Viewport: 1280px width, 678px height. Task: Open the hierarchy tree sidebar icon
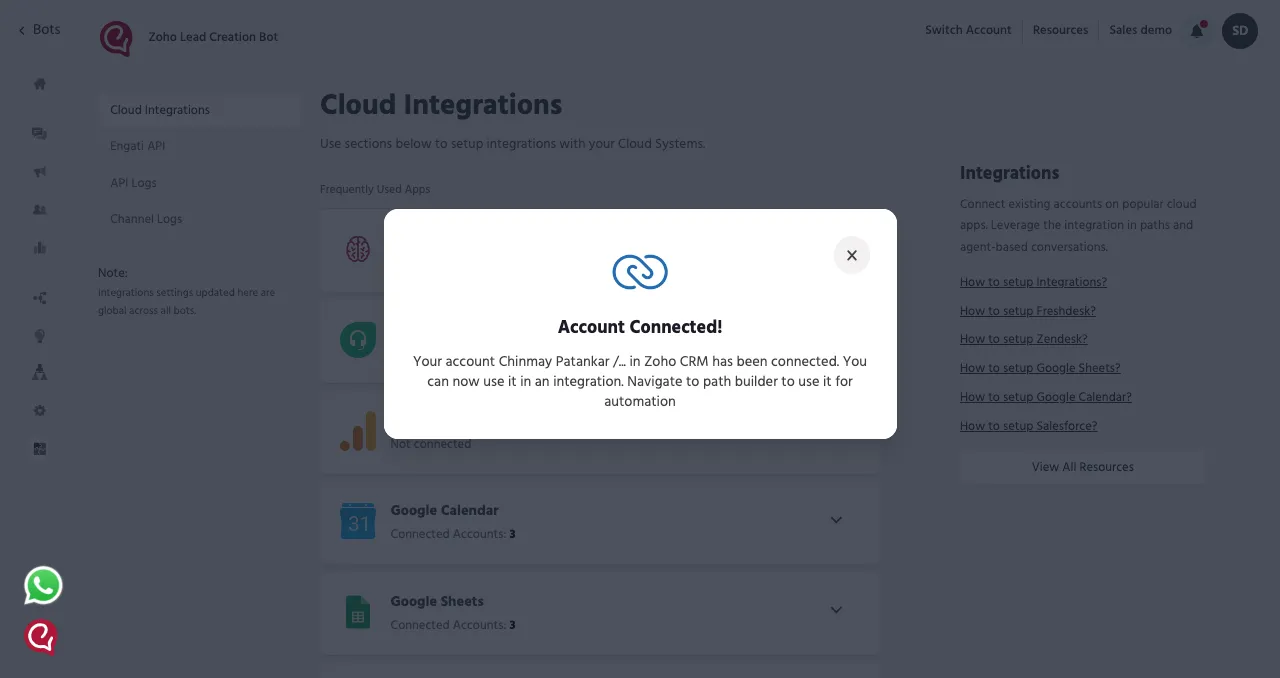click(x=40, y=372)
